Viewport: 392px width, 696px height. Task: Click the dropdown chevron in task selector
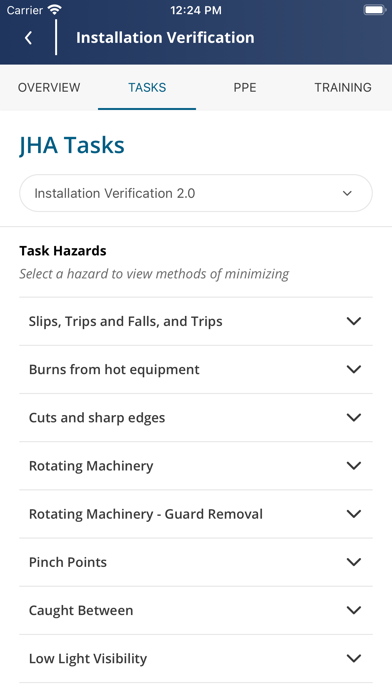347,194
